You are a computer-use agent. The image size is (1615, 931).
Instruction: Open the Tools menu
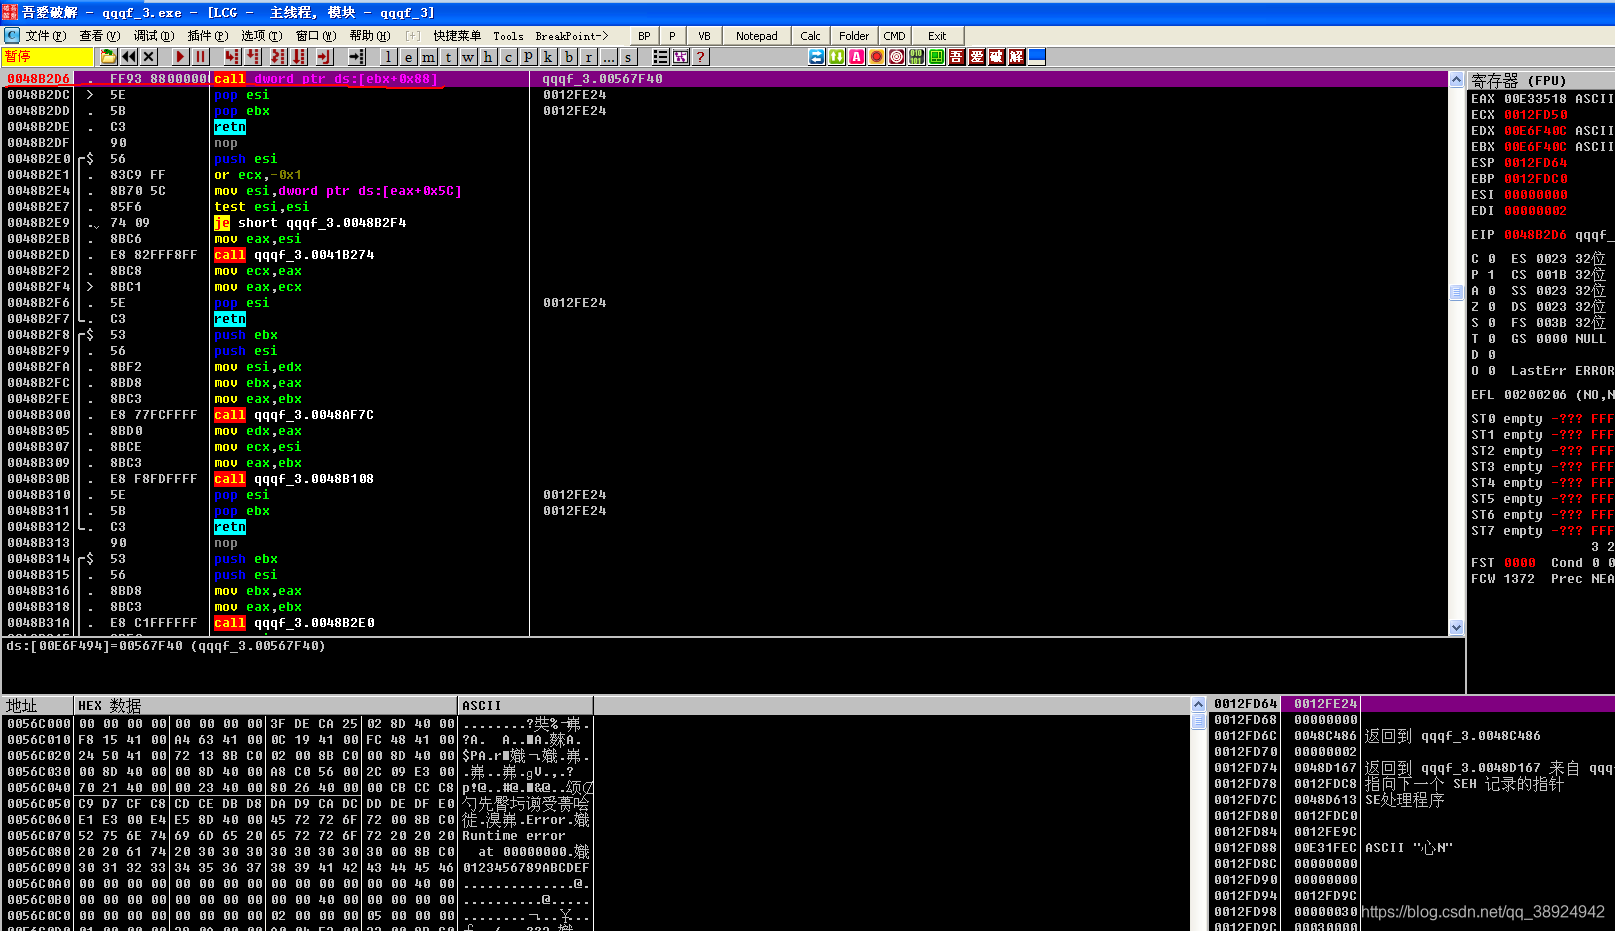point(508,36)
